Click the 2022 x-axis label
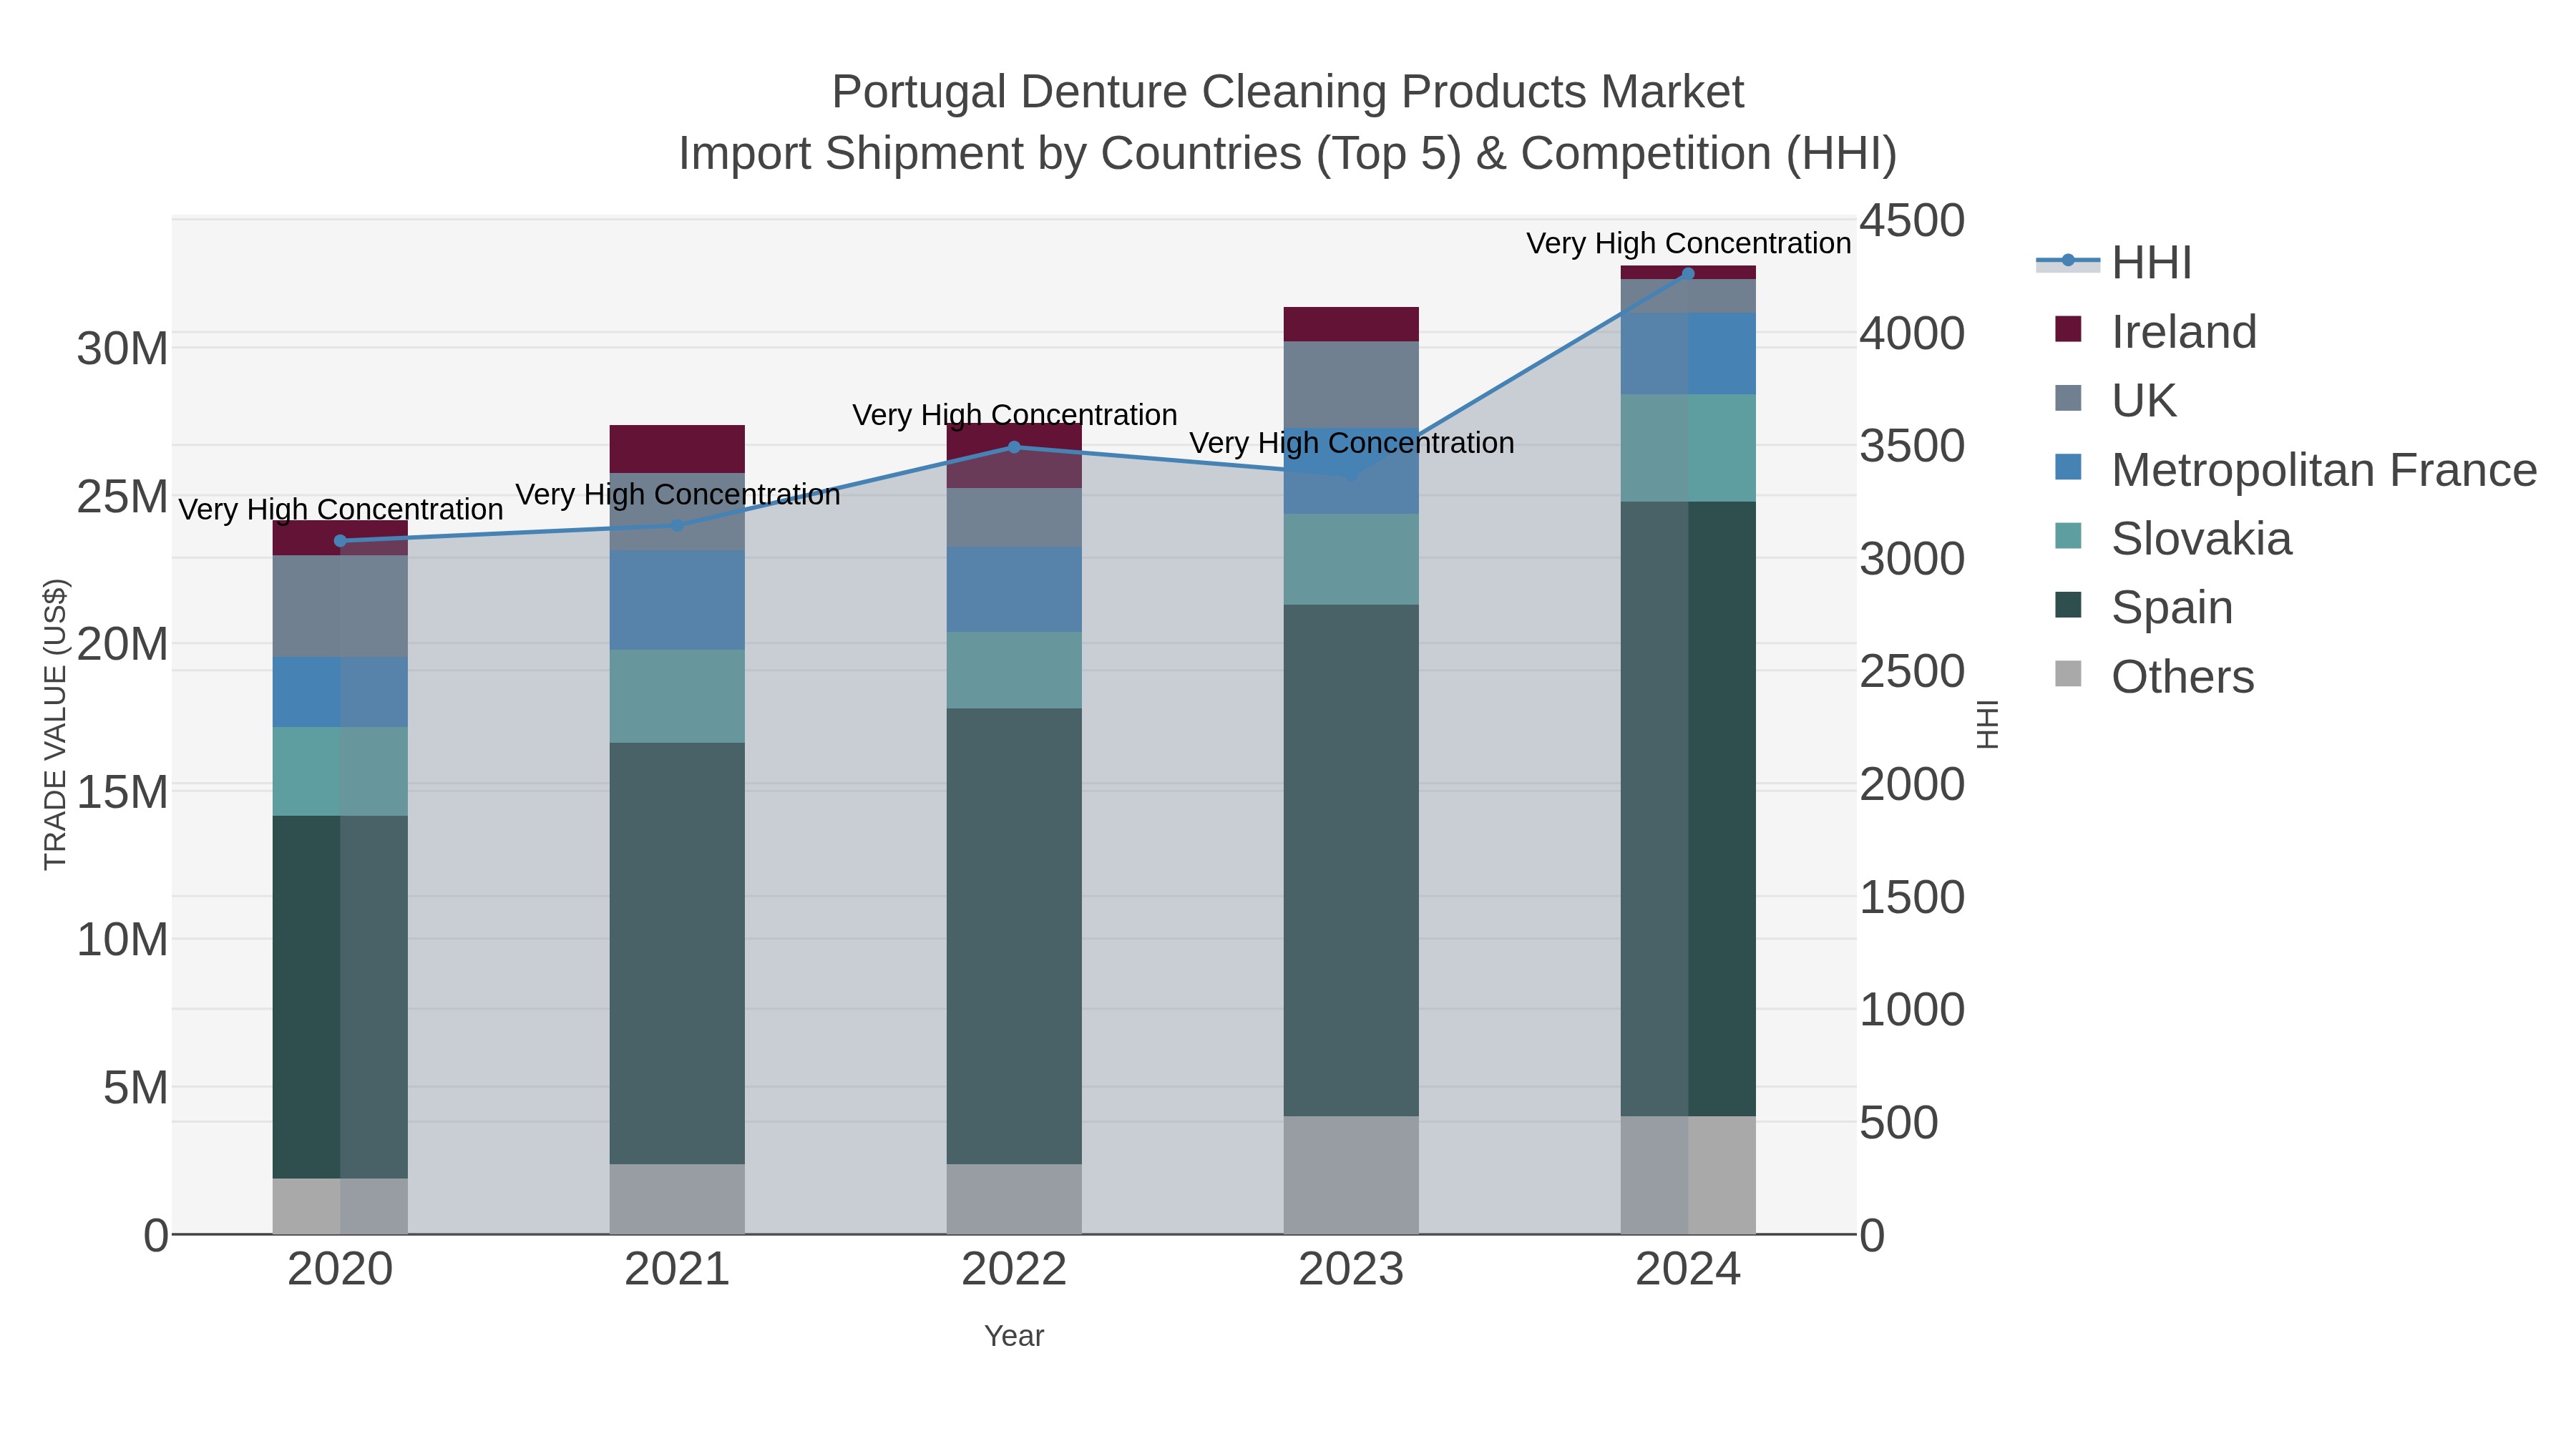Screen dimensions: 2576x1449 1014,1270
